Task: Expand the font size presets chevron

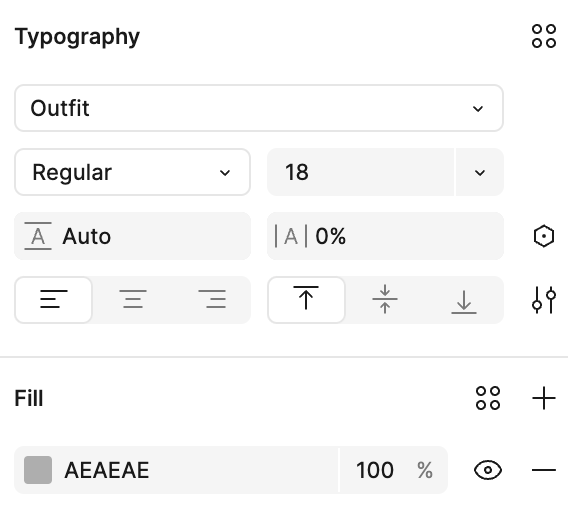Action: click(x=480, y=172)
